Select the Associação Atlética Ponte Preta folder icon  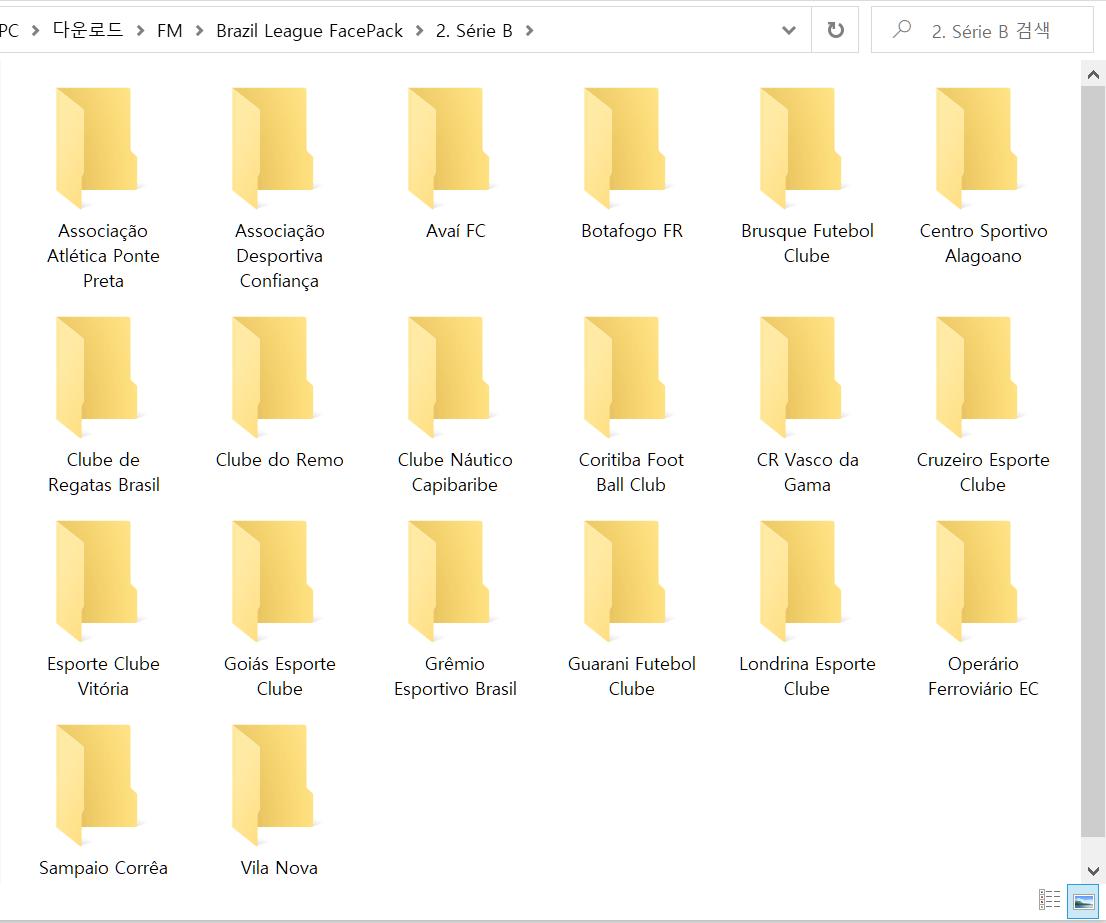click(97, 147)
